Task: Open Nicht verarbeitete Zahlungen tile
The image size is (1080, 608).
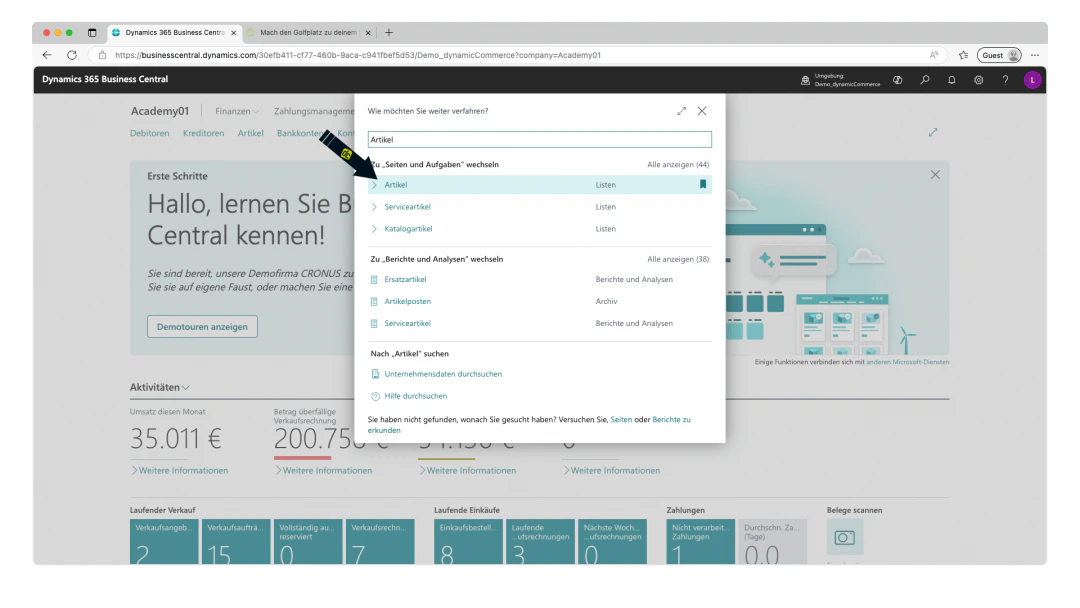Action: tap(700, 542)
